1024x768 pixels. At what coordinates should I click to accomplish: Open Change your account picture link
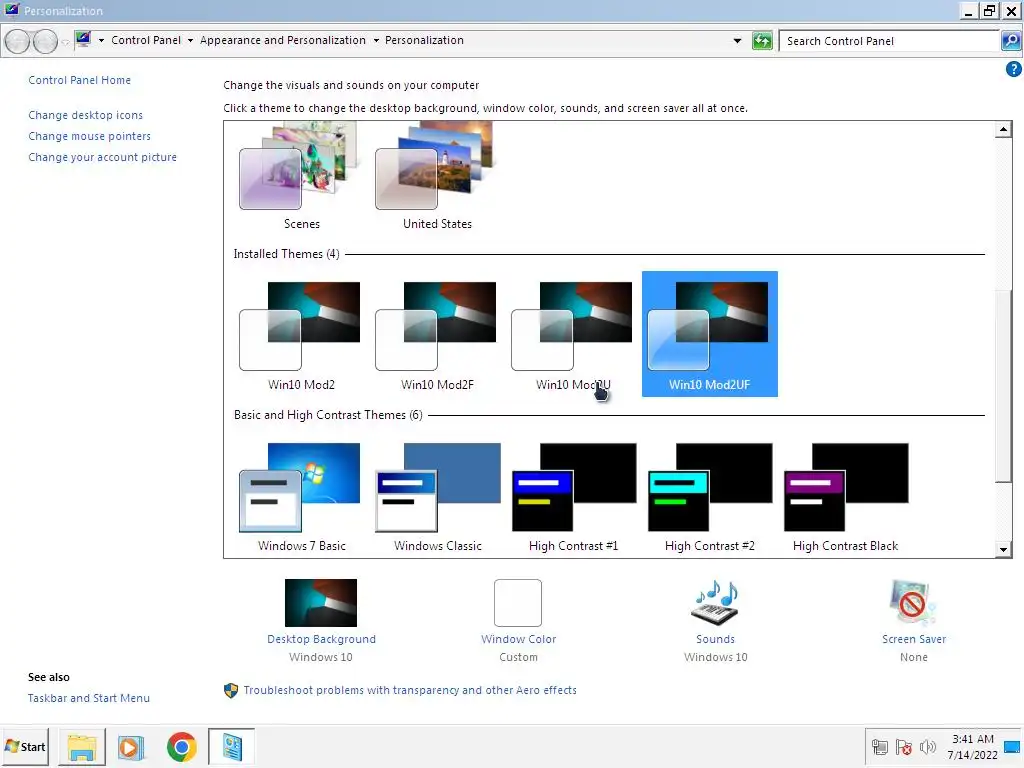tap(103, 157)
